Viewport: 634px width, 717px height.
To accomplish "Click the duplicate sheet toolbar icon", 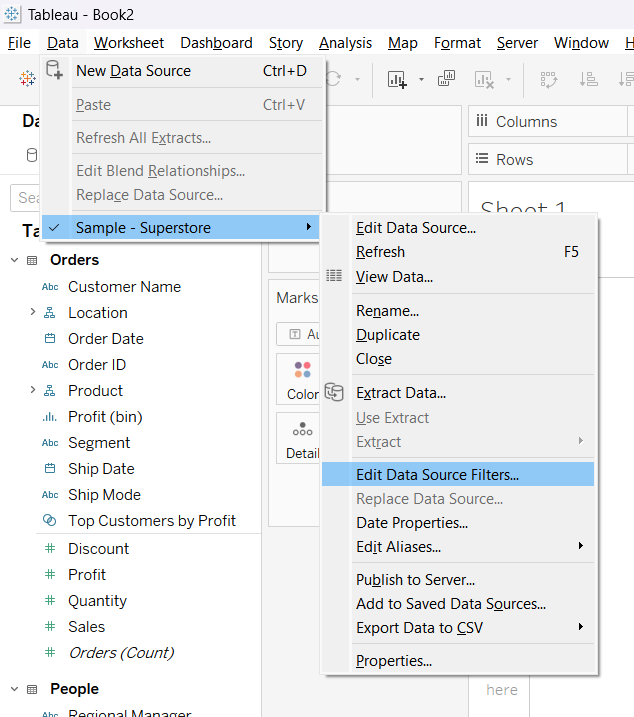I will click(x=447, y=79).
